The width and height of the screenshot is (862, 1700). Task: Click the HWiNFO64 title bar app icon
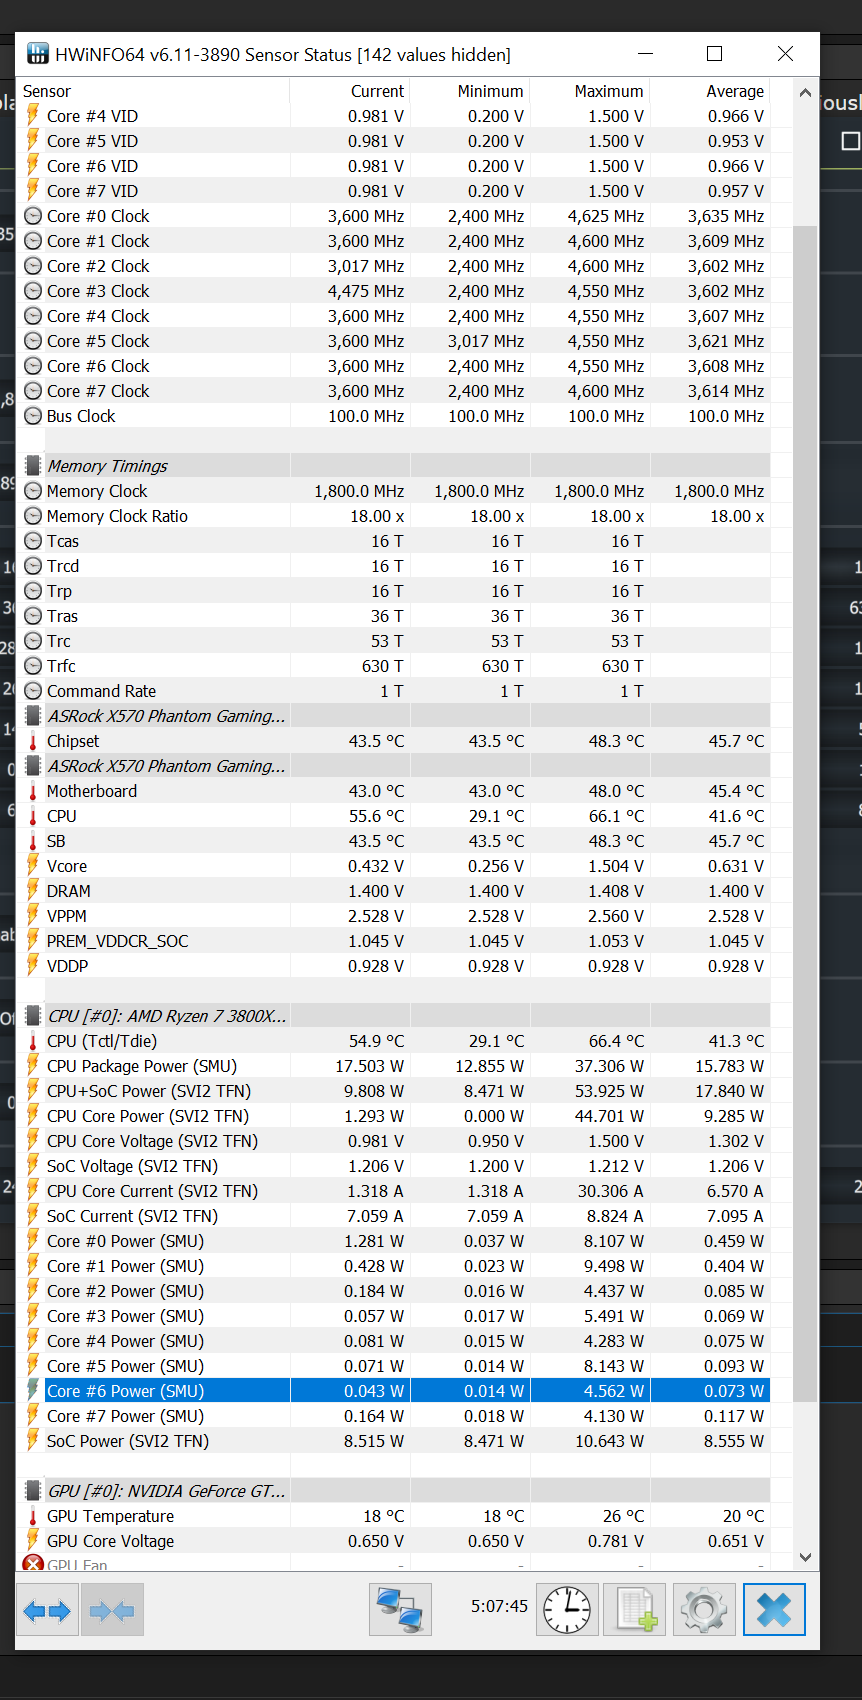[37, 54]
